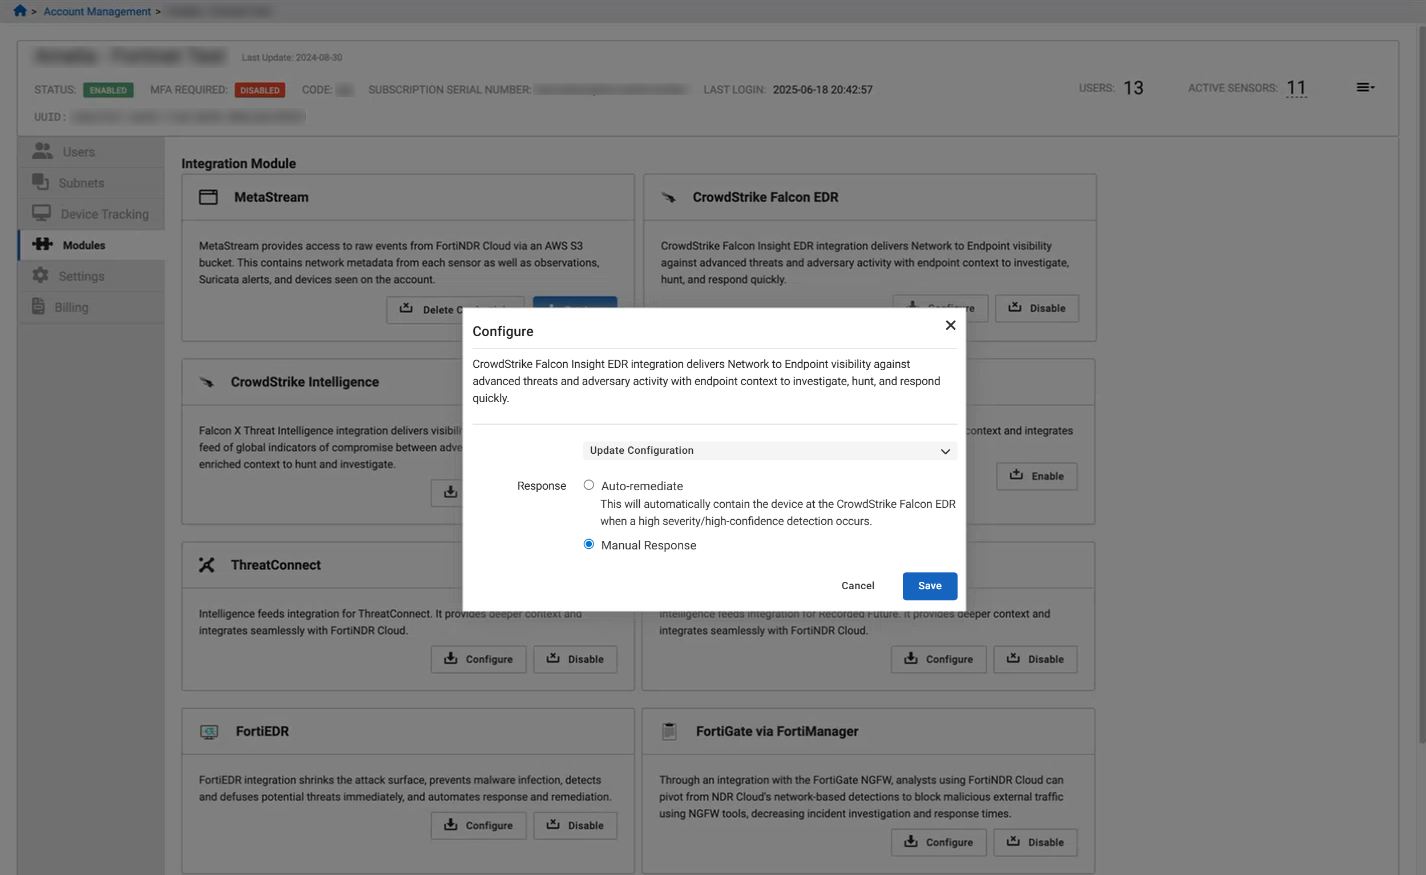Go to the home page via breadcrumb icon
This screenshot has height=875, width=1426.
tap(20, 11)
